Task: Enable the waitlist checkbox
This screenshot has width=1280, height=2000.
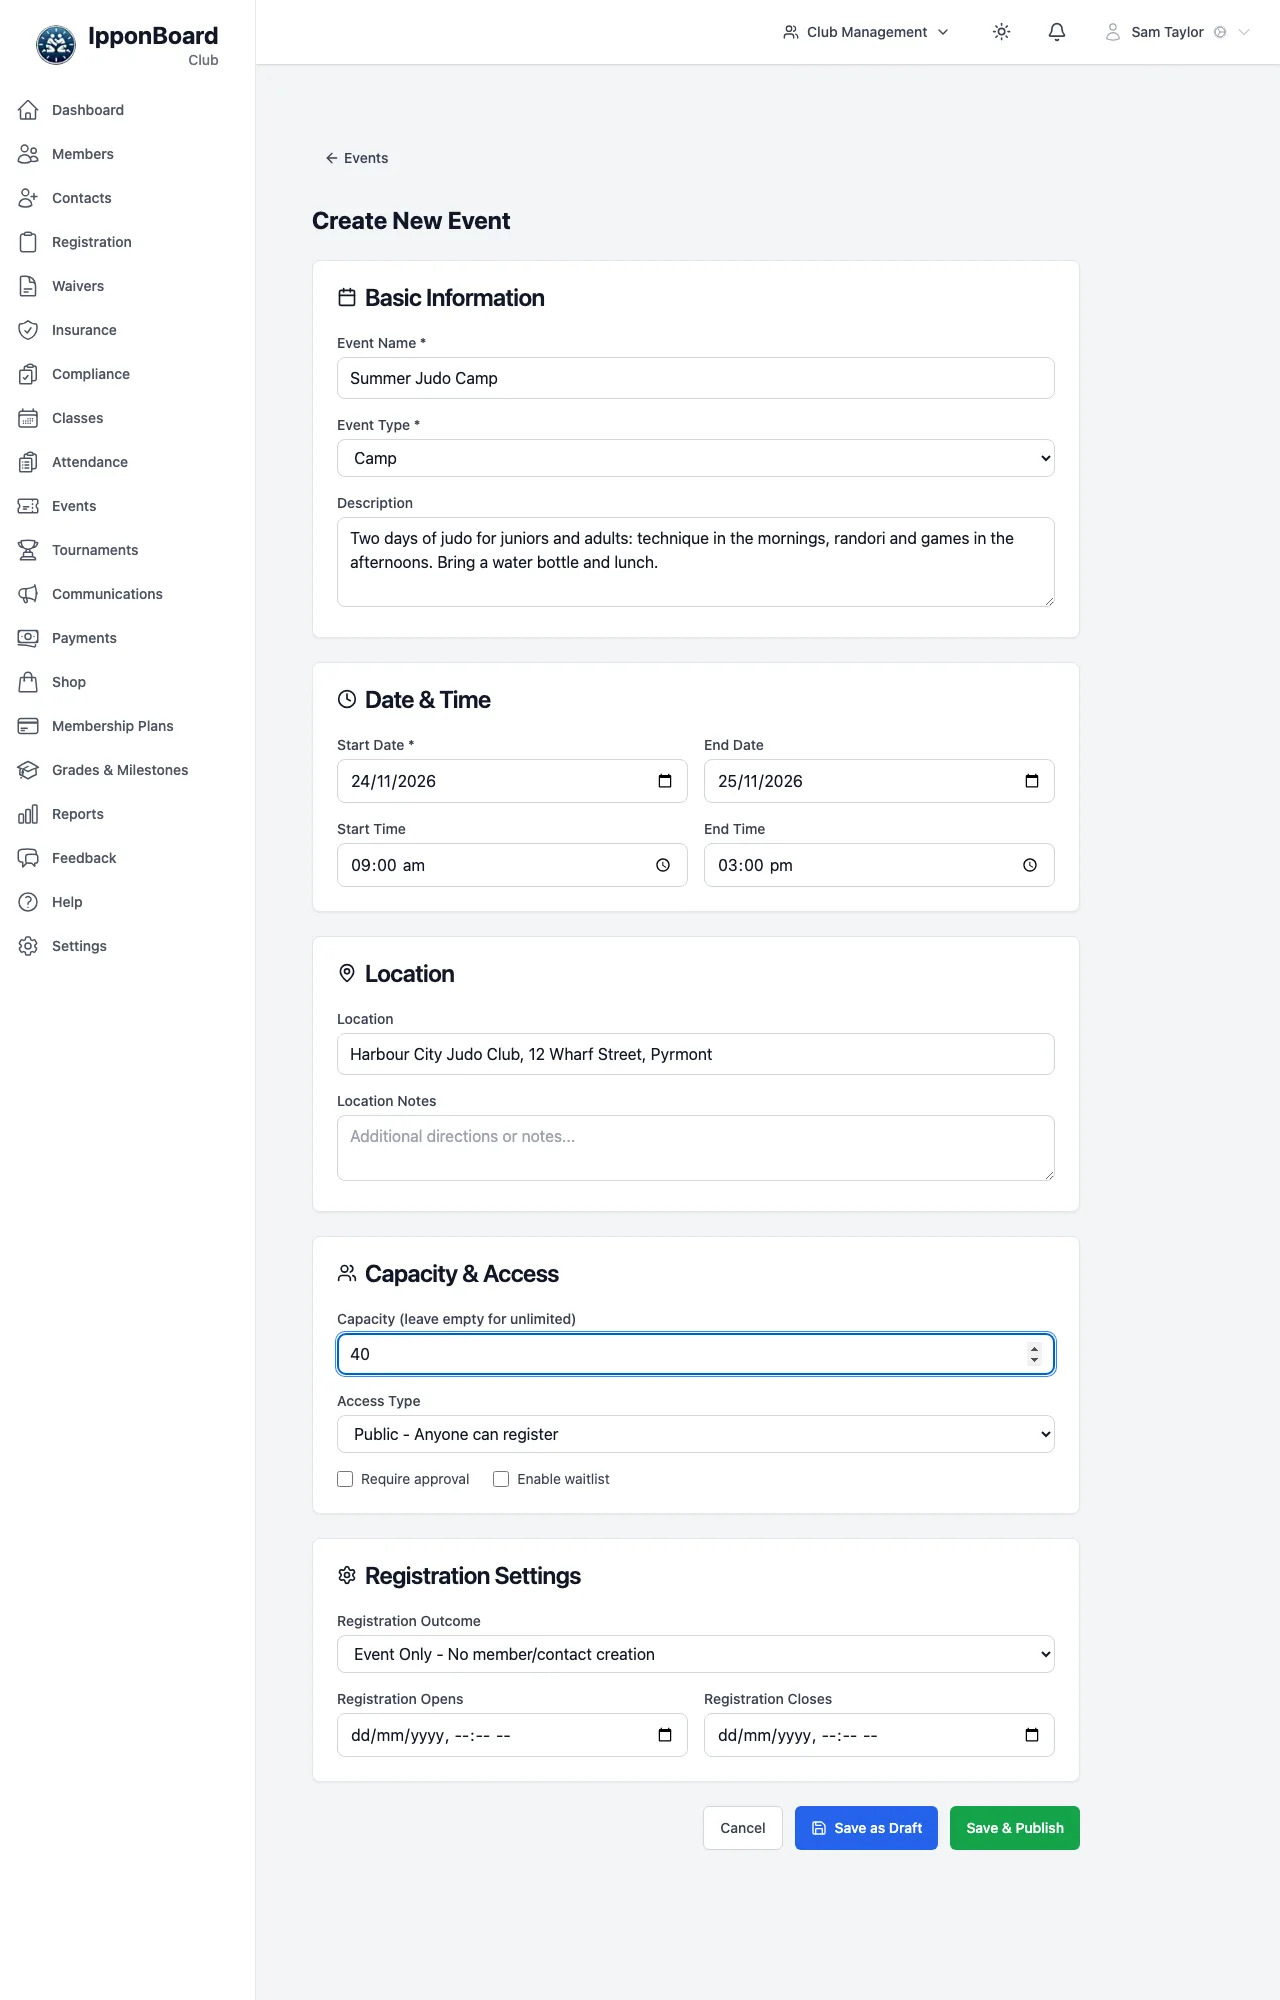Action: [501, 1479]
